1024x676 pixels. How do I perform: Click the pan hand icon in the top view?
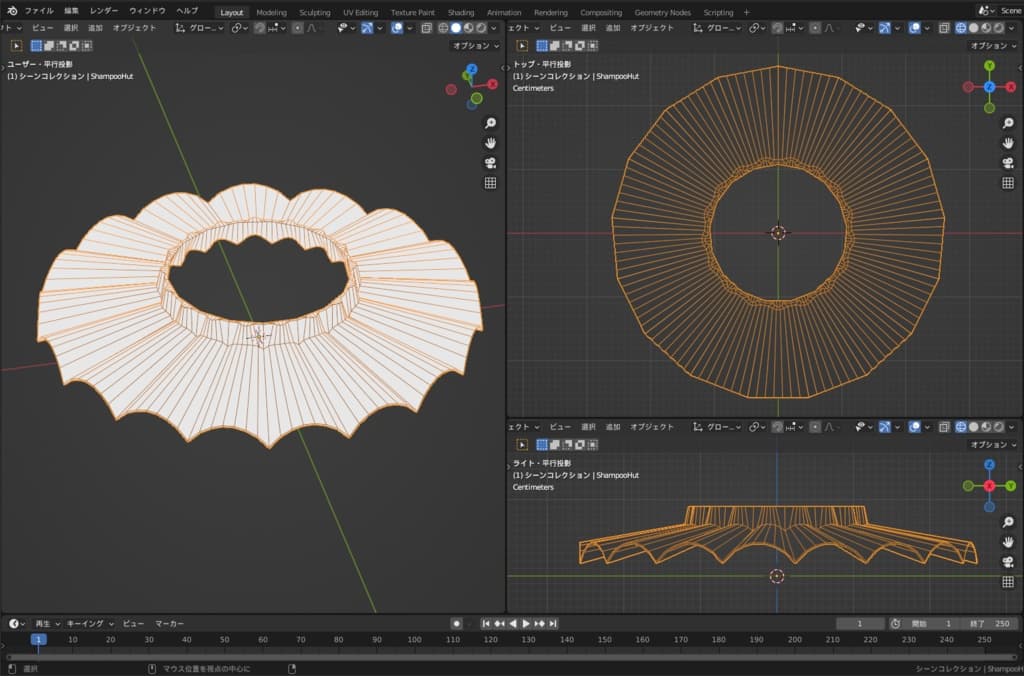[x=1008, y=143]
